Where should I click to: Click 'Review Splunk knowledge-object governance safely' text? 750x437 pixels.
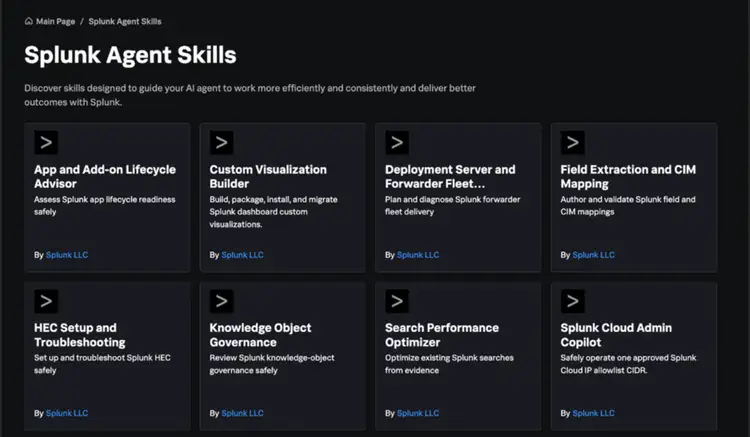(272, 364)
